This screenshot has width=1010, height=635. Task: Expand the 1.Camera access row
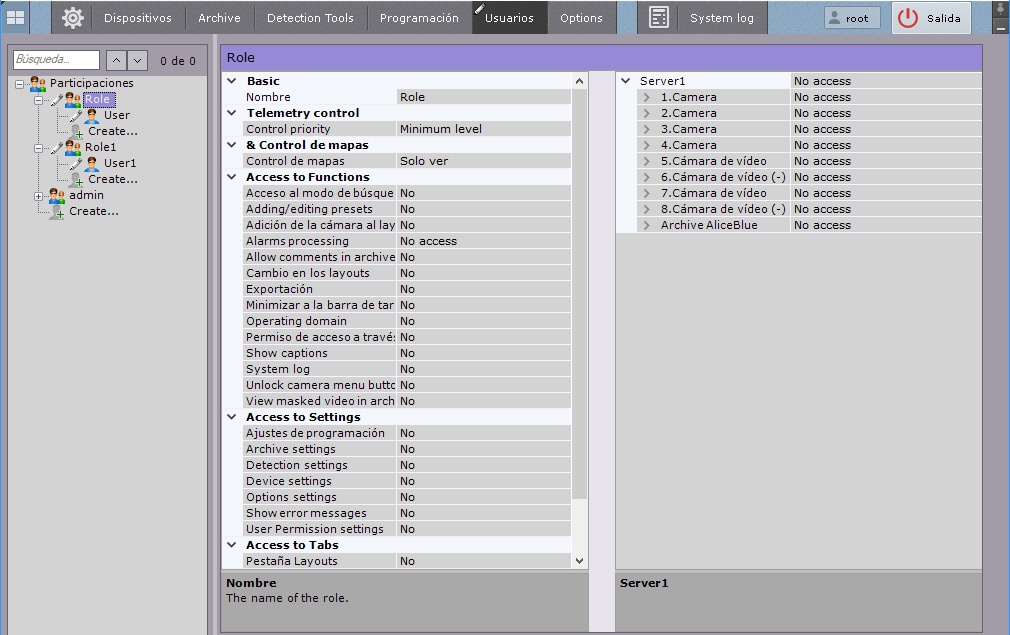click(647, 97)
